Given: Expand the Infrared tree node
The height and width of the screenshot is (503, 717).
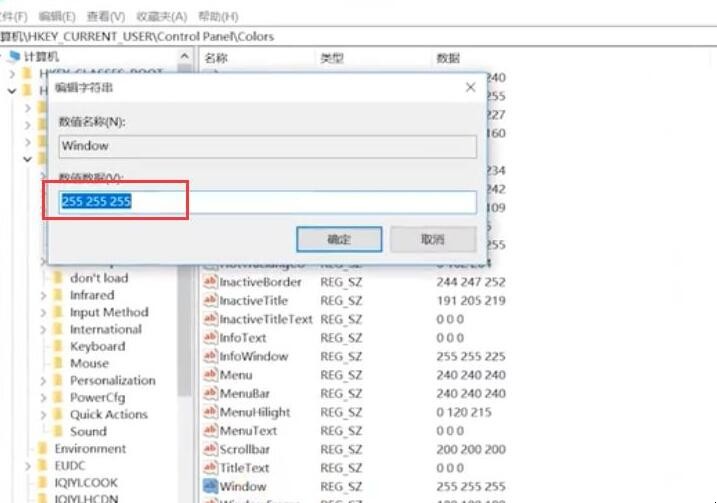Looking at the screenshot, I should point(43,296).
